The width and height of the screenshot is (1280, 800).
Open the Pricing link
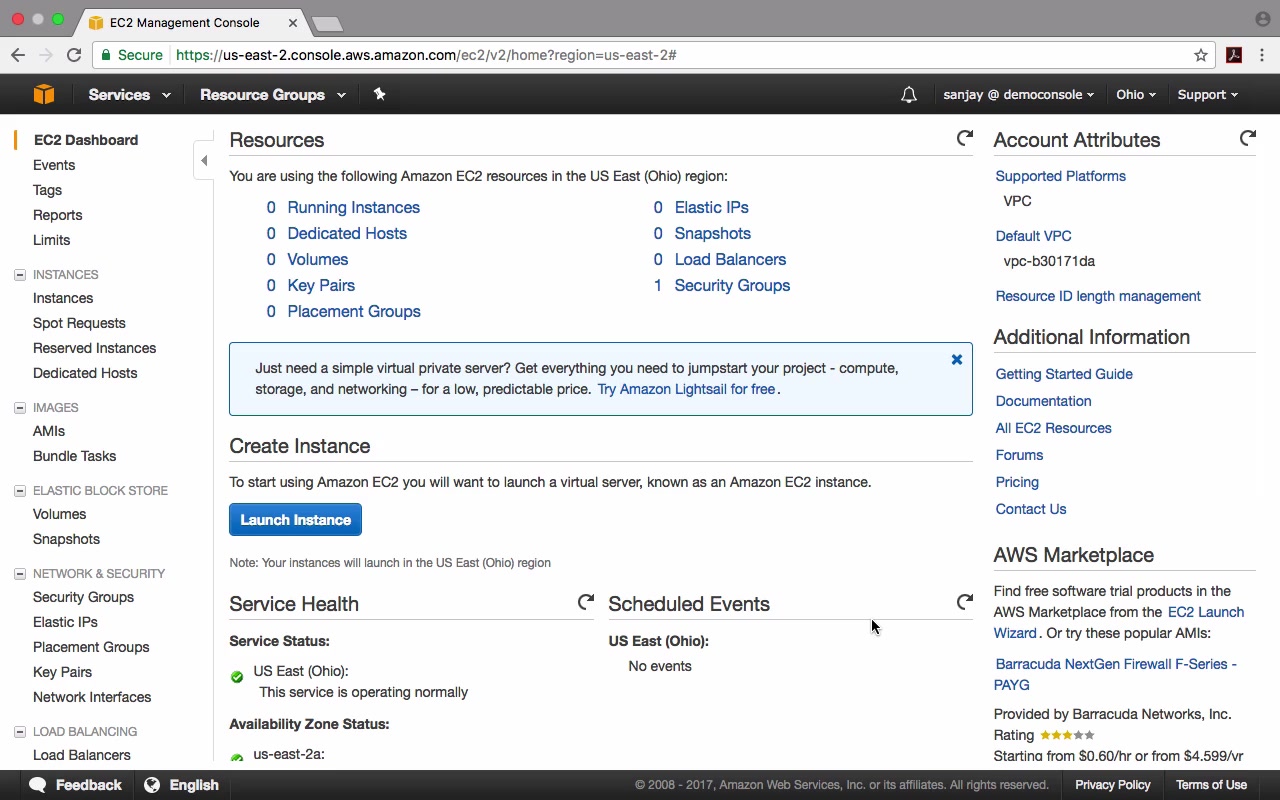coord(1017,482)
